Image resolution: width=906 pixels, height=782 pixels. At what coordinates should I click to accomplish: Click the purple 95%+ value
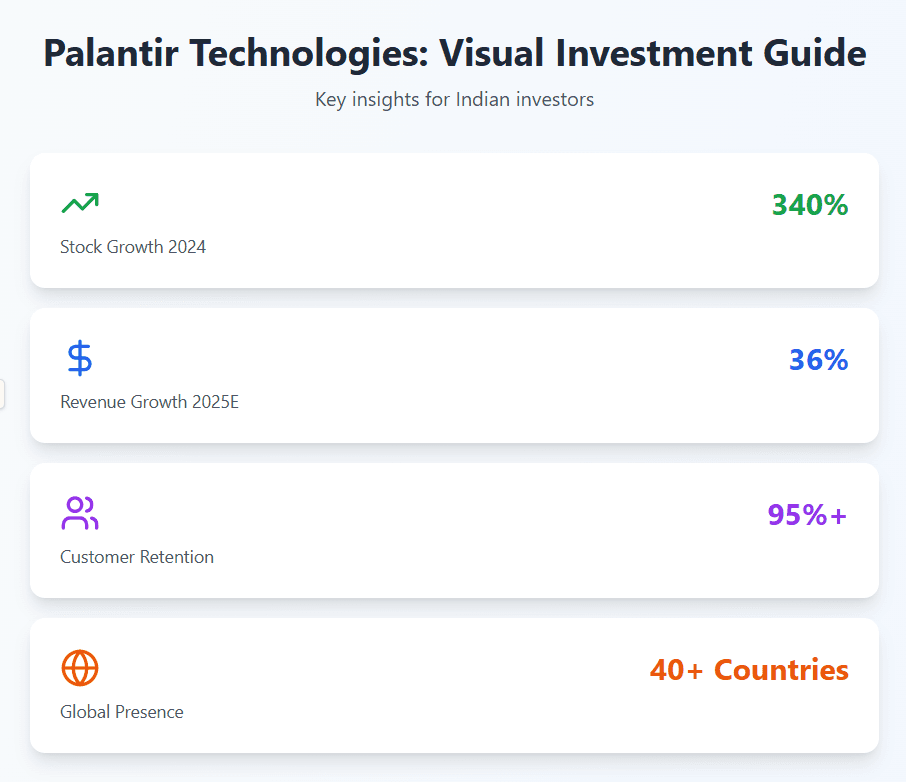pos(807,515)
